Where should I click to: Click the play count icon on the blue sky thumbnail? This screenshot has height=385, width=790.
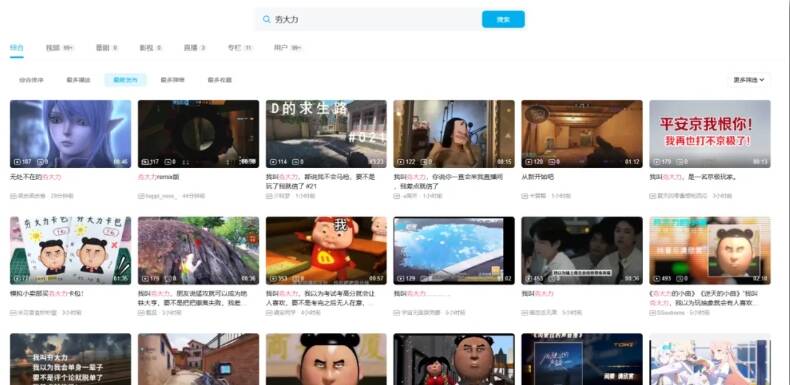(401, 279)
